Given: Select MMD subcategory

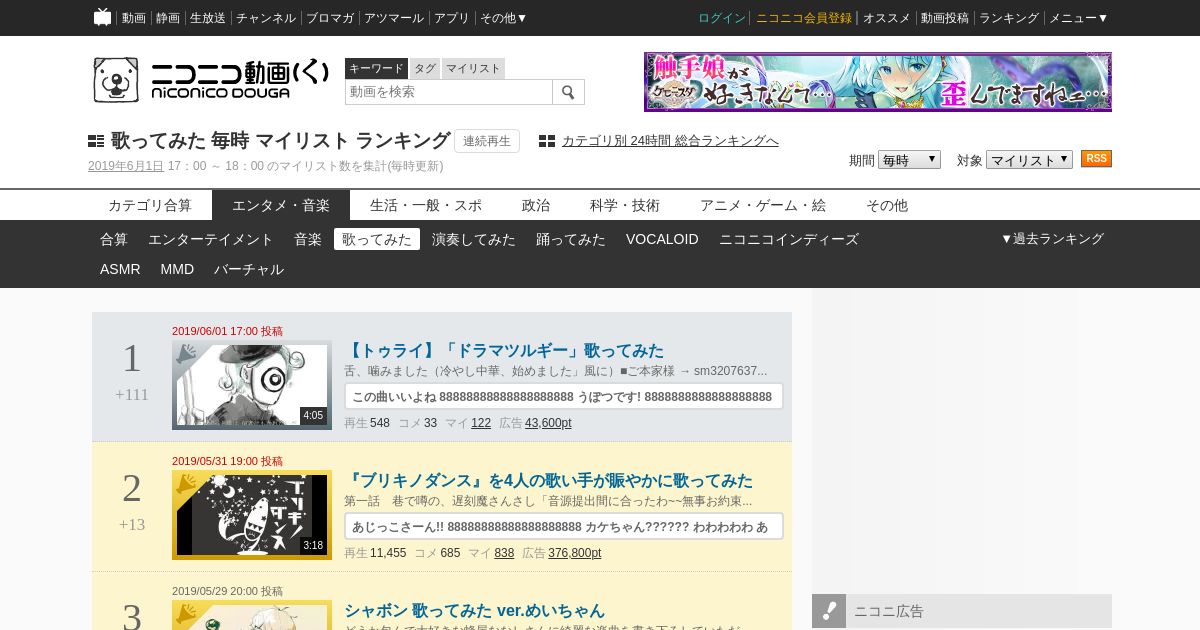Looking at the screenshot, I should click(x=177, y=269).
